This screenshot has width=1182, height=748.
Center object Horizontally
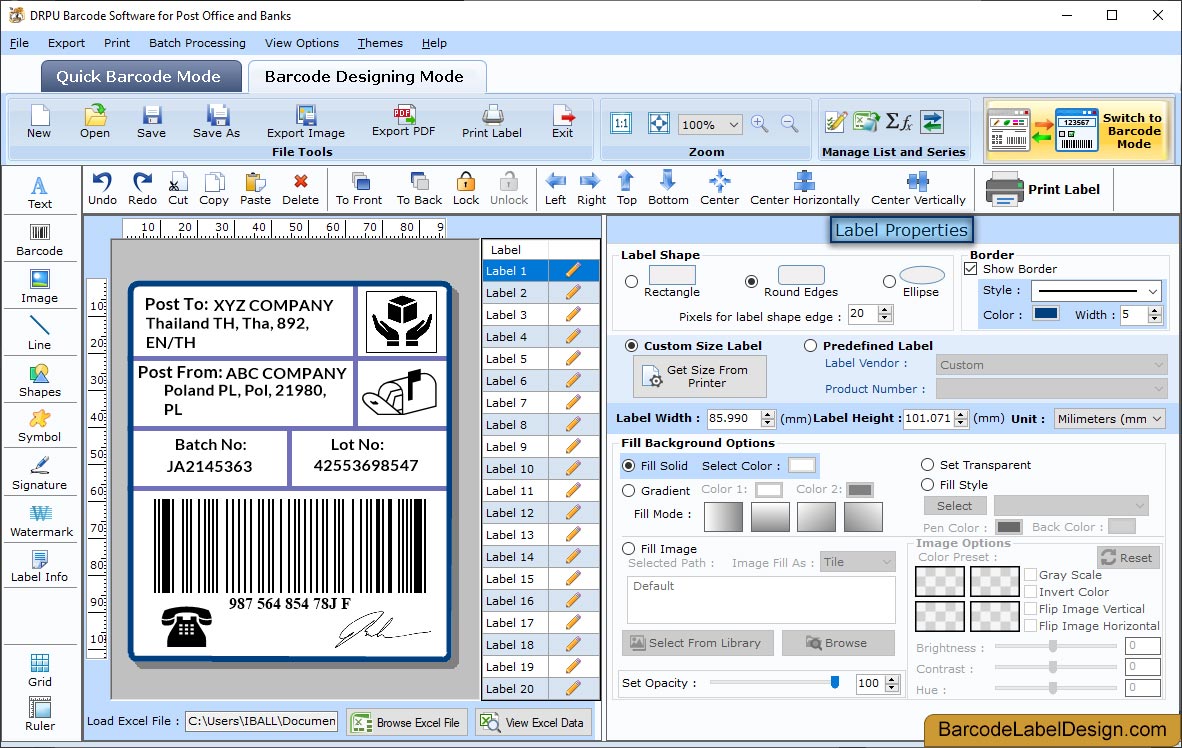pos(804,189)
